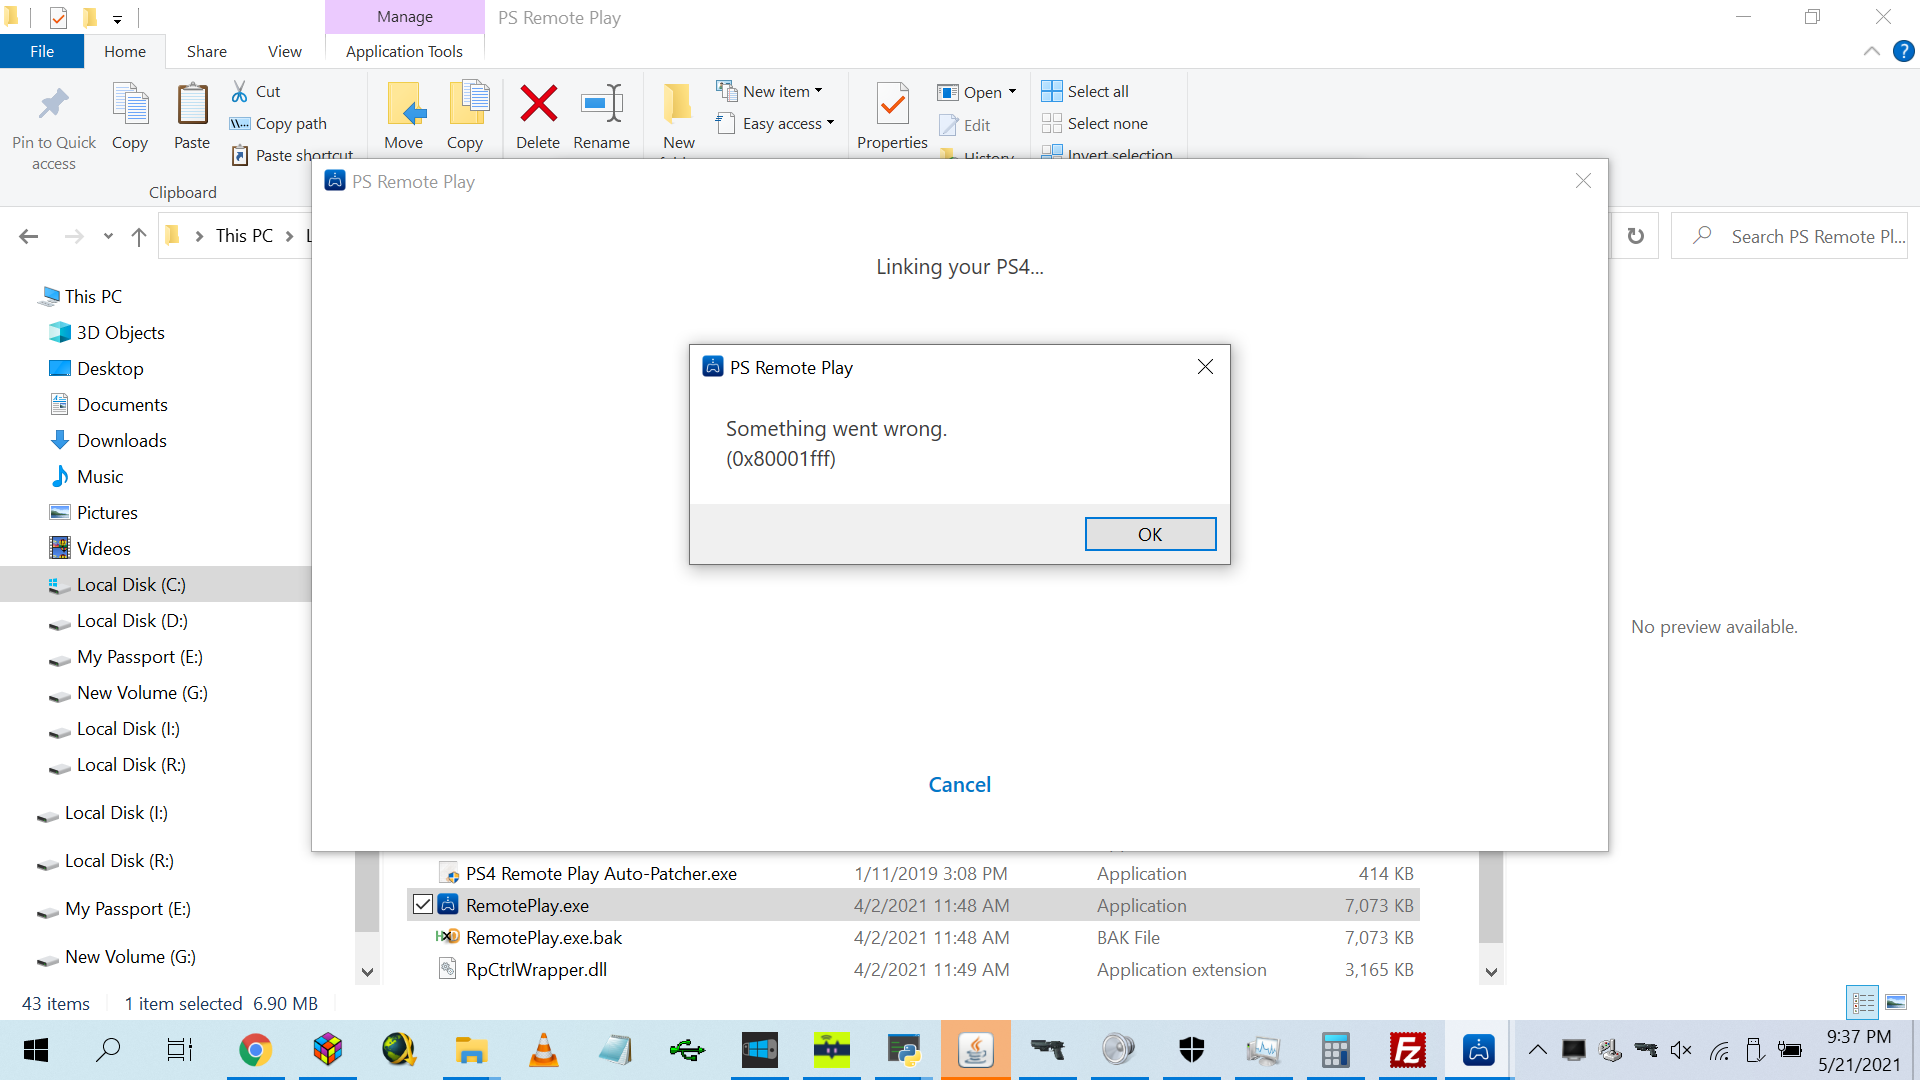This screenshot has height=1080, width=1920.
Task: Click Select all in the ribbon
Action: tap(1086, 91)
